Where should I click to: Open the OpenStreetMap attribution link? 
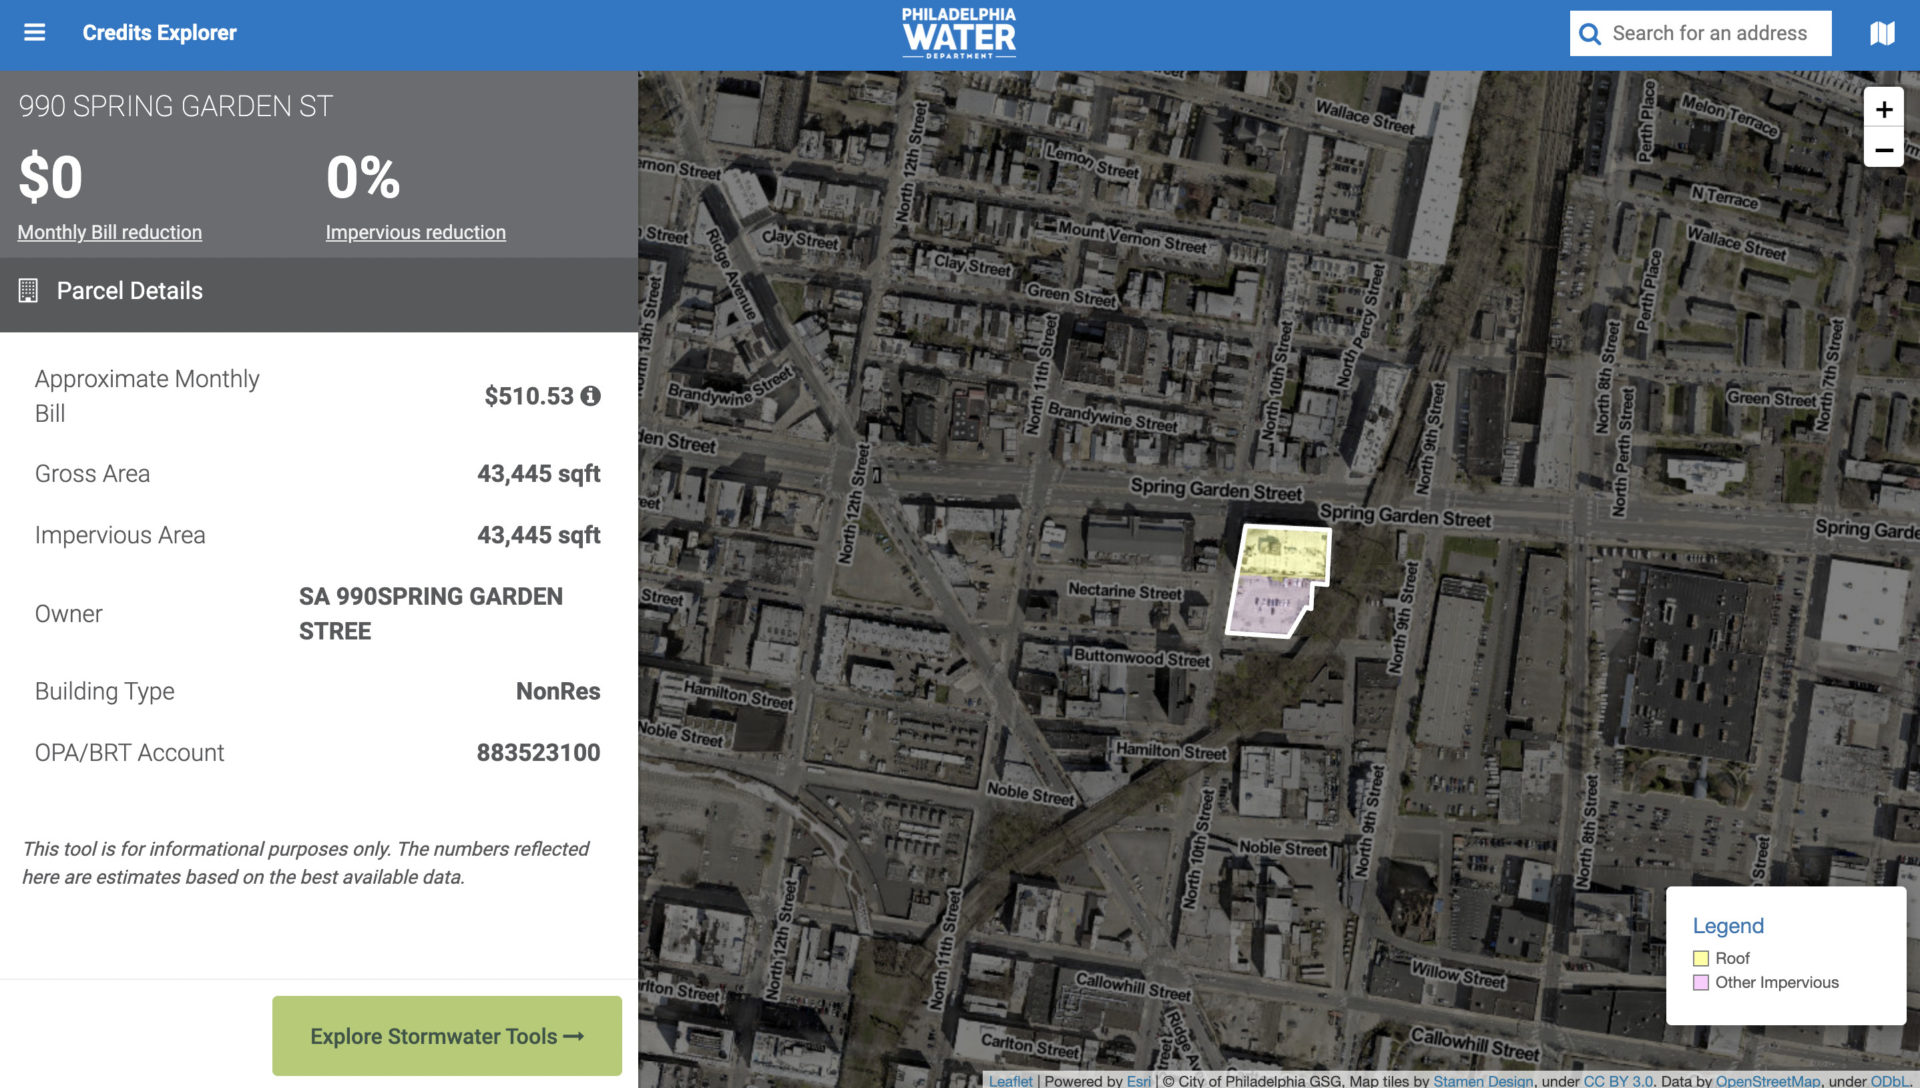[1767, 1080]
